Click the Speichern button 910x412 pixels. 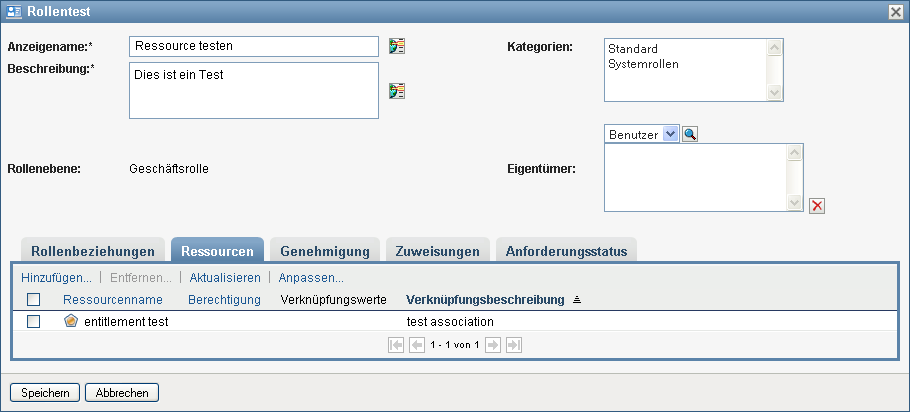44,393
